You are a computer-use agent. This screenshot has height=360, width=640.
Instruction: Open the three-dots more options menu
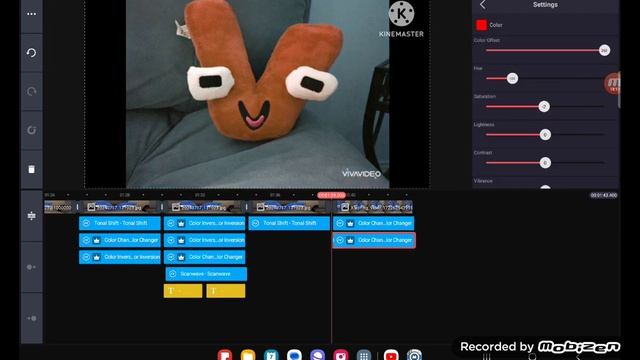pyautogui.click(x=31, y=14)
